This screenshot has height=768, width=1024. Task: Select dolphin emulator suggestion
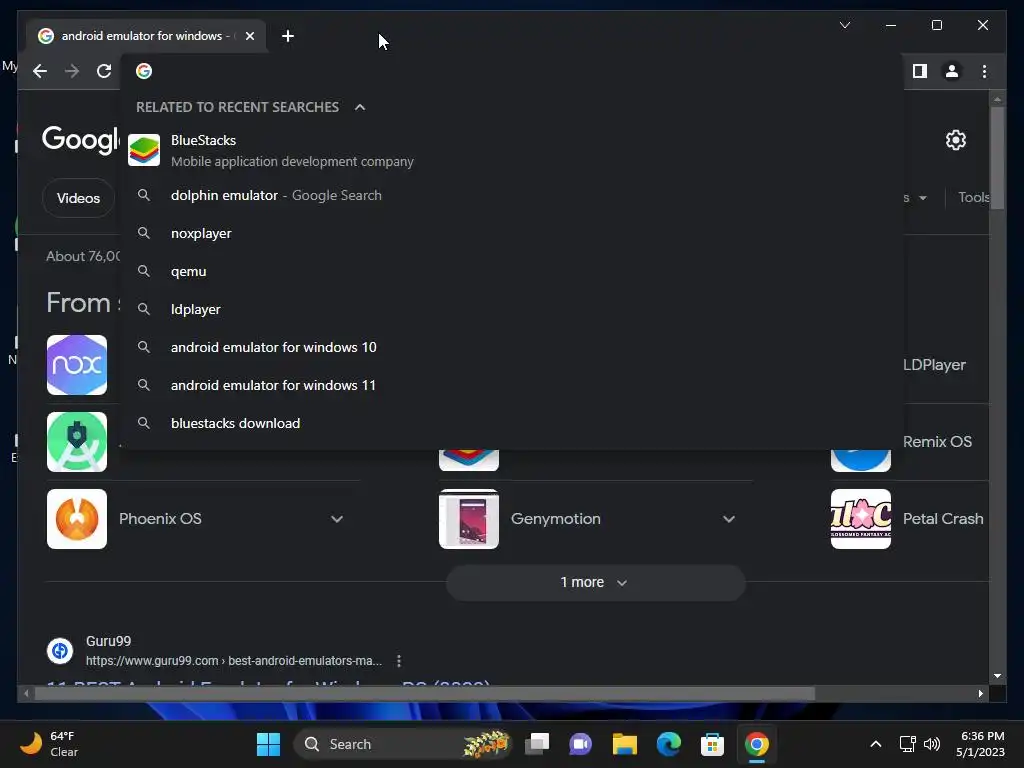pos(513,195)
